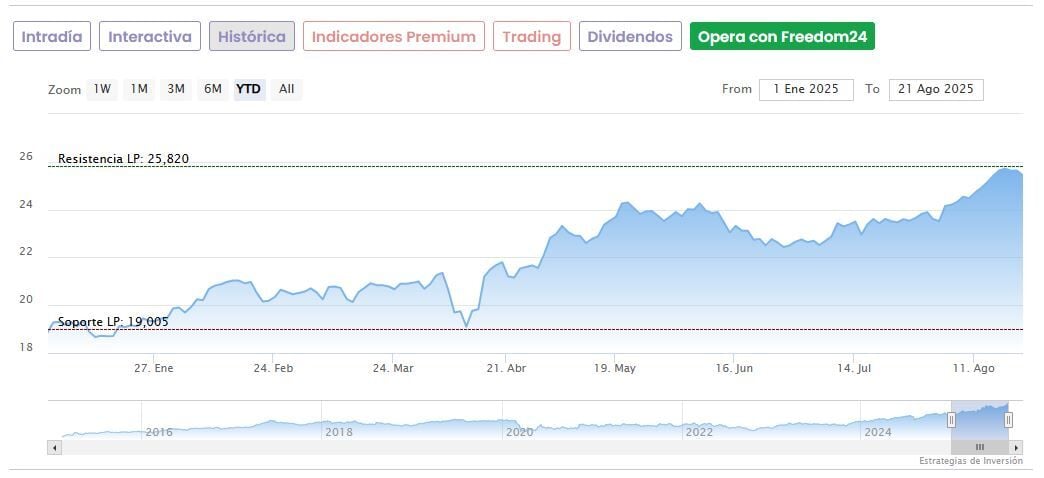Click the navigator scroll right arrow
This screenshot has height=478, width=1044.
[x=1016, y=448]
